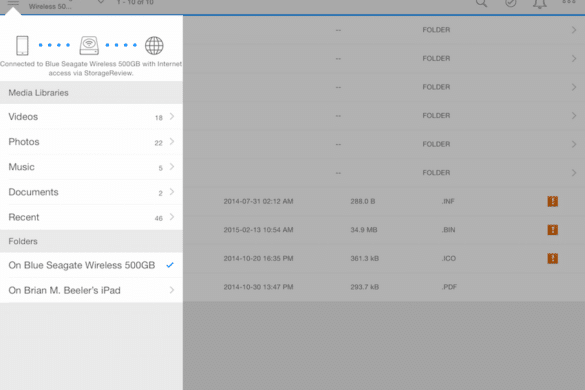
Task: Tap the 361.3 kB size value
Action: (x=365, y=259)
